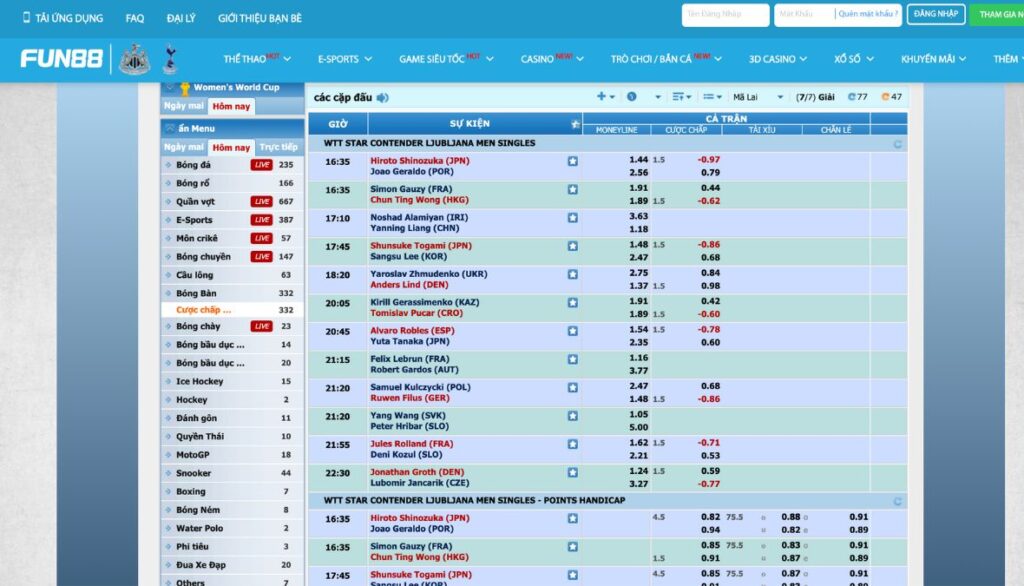Star the Kirill Gerassimenko vs Tomislav Pucar match

coord(573,302)
